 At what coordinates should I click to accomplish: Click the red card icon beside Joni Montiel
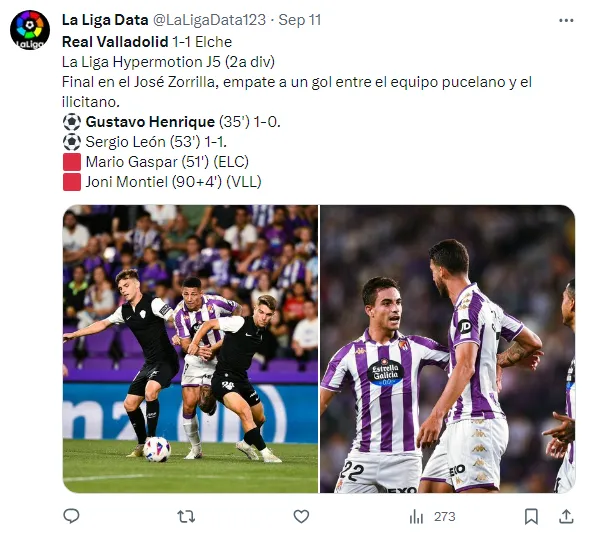tap(72, 182)
